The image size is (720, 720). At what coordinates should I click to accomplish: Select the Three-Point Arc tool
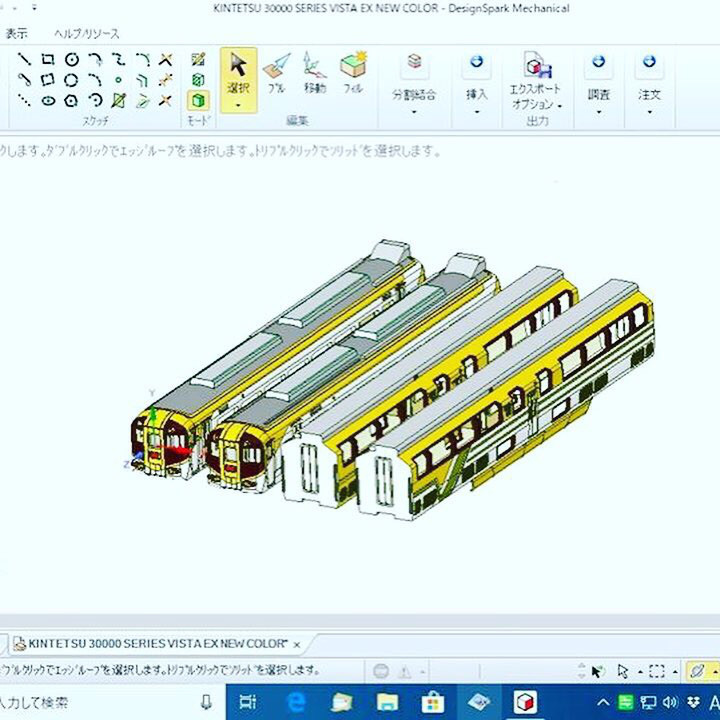[x=95, y=100]
